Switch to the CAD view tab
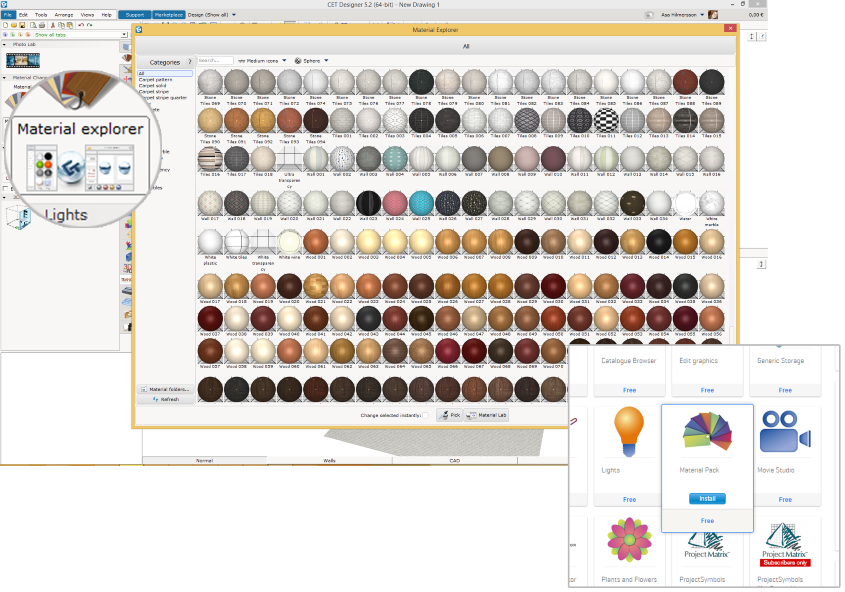This screenshot has height=592, width=845. coord(455,461)
